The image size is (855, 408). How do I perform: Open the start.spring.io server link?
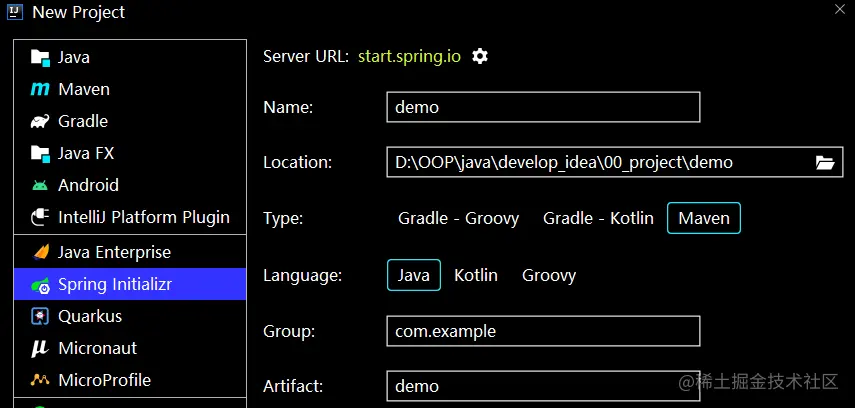[x=410, y=56]
